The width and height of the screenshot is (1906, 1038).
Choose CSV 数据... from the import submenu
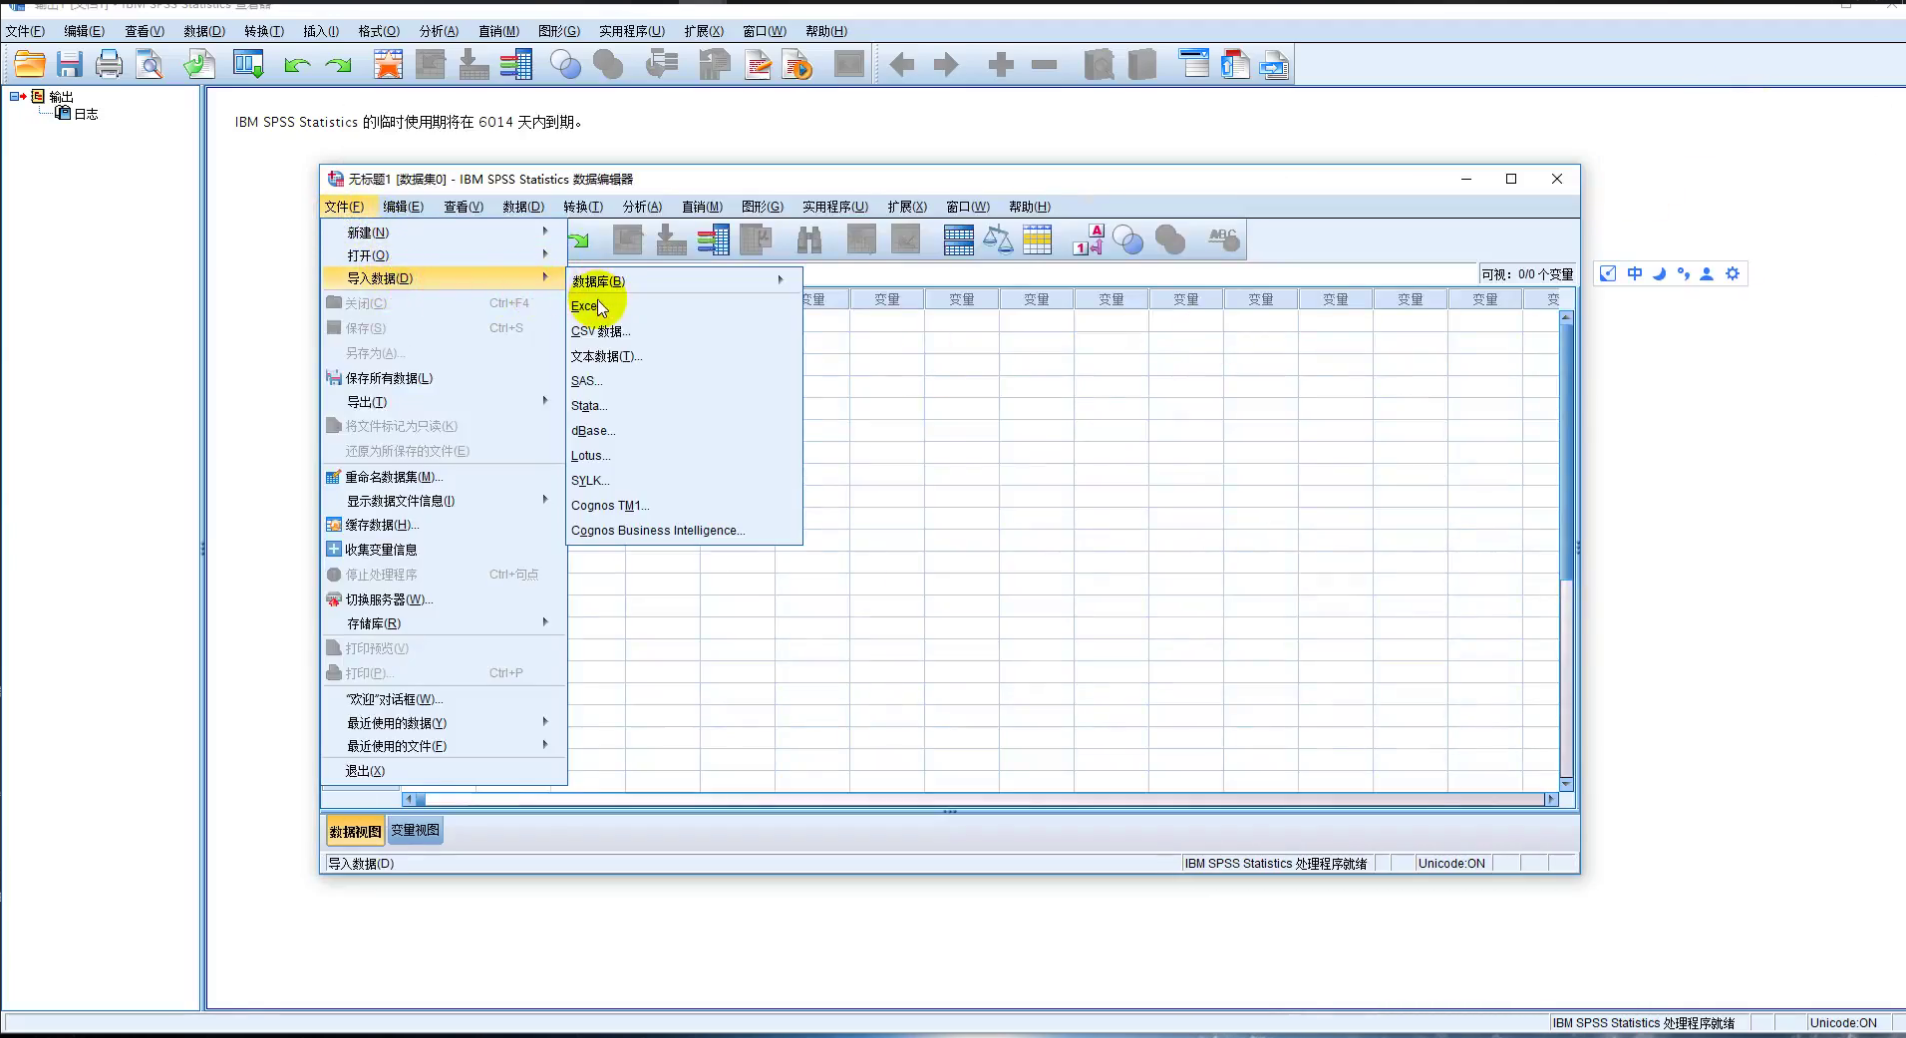point(684,331)
